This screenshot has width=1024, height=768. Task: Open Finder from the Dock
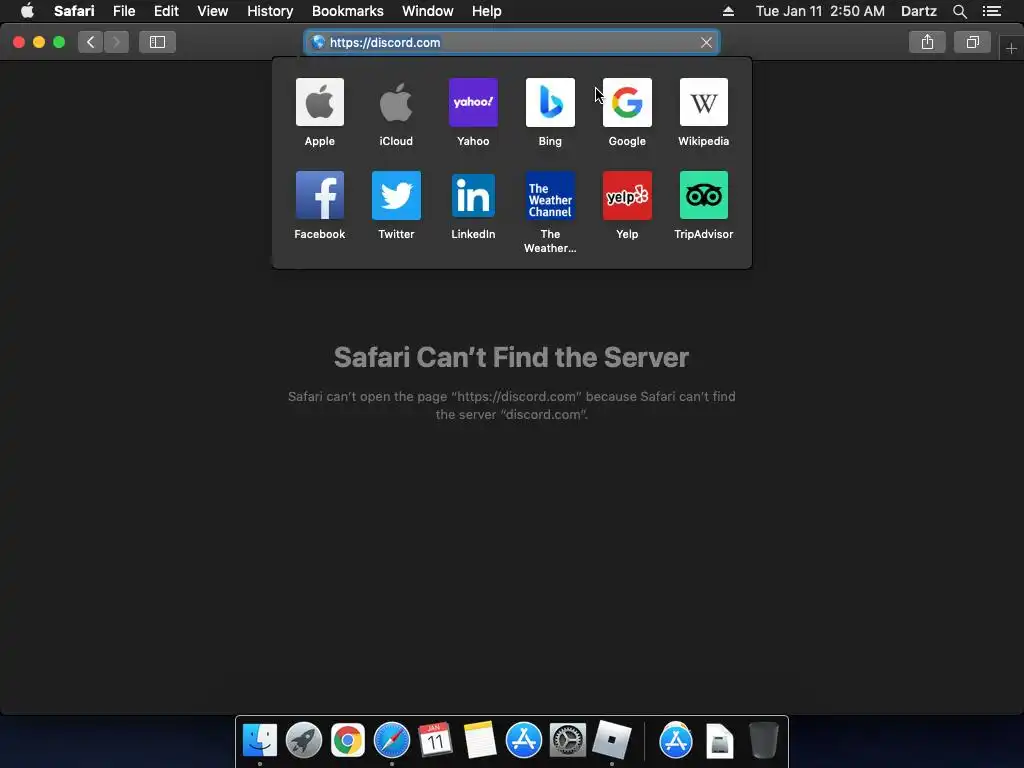coord(260,741)
